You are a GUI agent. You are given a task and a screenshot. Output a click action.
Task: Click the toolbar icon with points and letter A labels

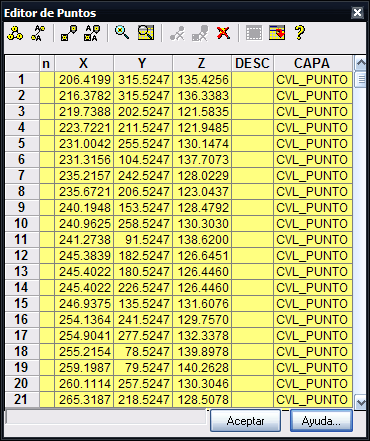click(x=38, y=33)
